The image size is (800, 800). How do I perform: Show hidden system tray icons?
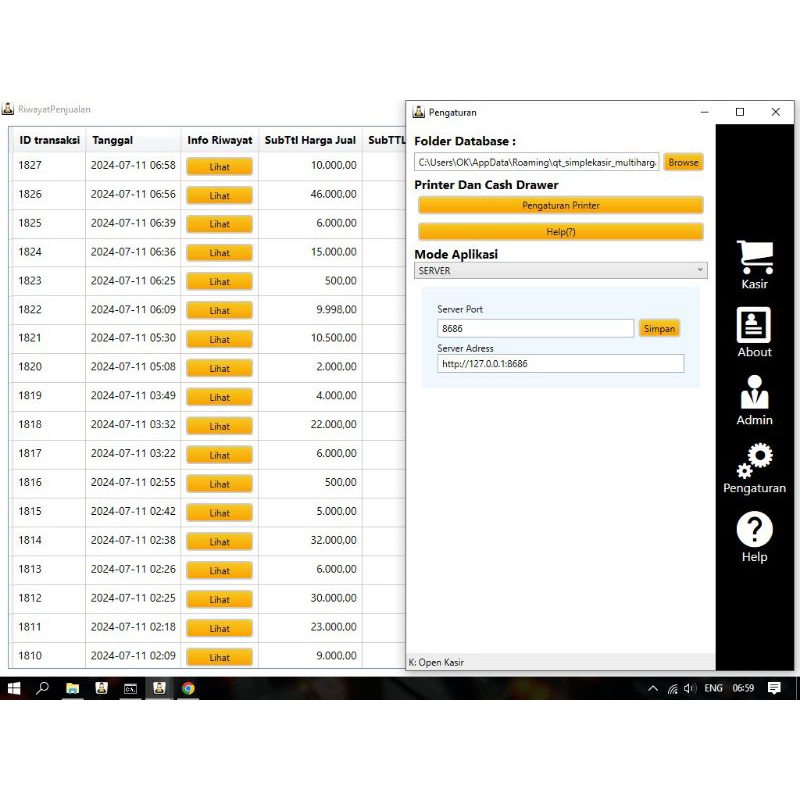pyautogui.click(x=653, y=688)
